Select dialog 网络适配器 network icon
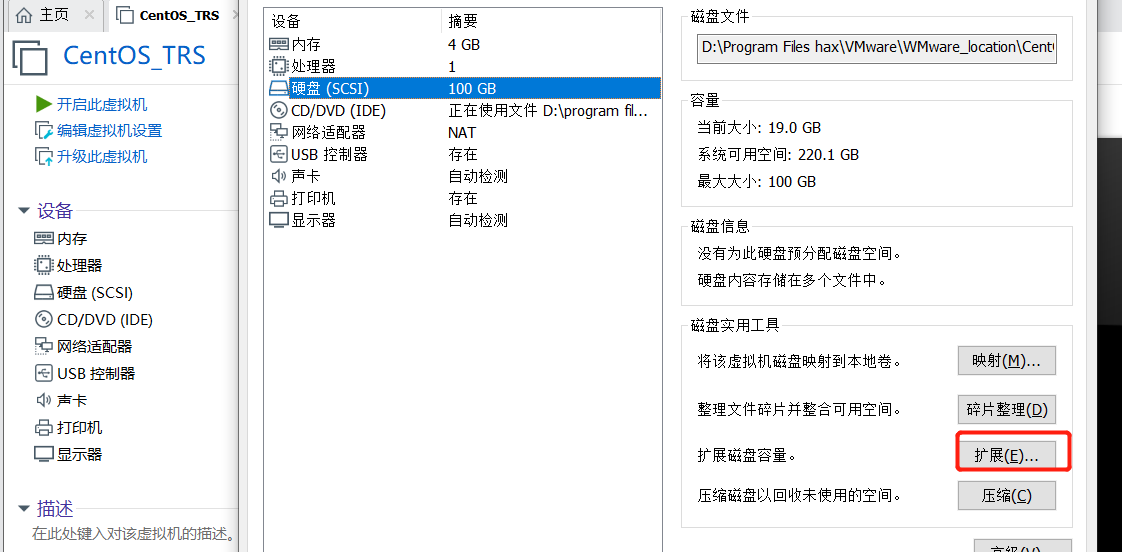 point(278,132)
